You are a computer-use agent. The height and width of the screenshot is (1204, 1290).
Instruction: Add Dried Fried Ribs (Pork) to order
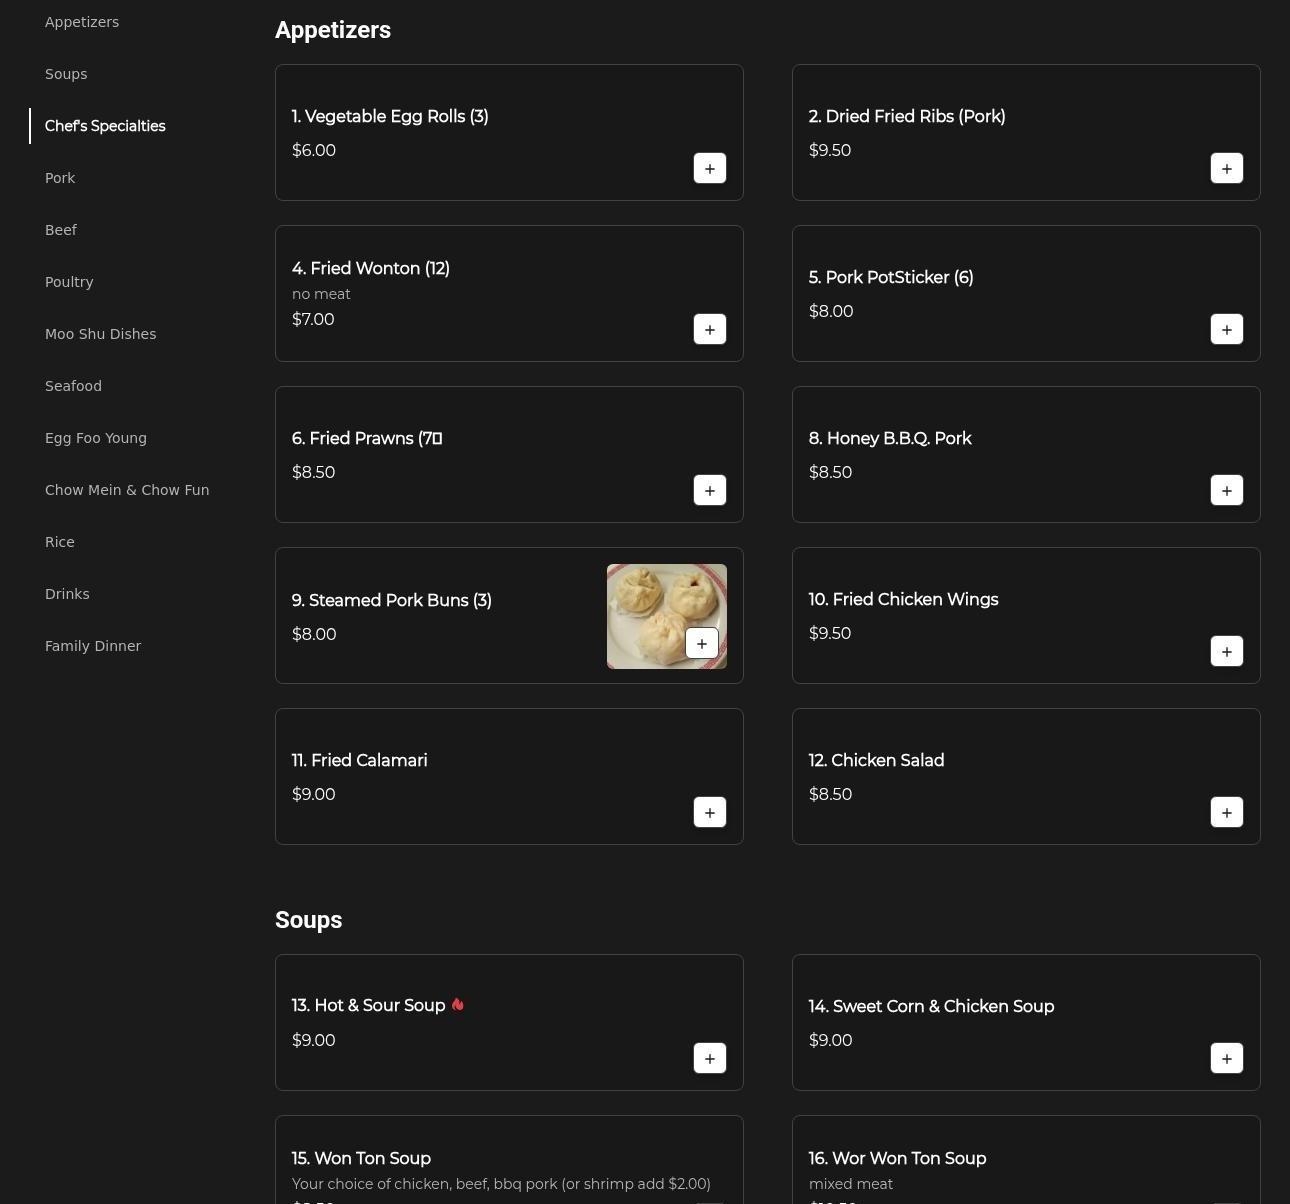(x=1227, y=168)
